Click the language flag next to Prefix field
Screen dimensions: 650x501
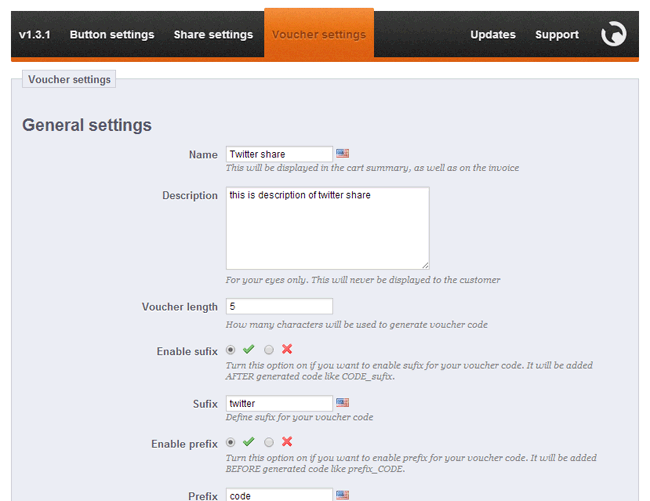(x=342, y=495)
